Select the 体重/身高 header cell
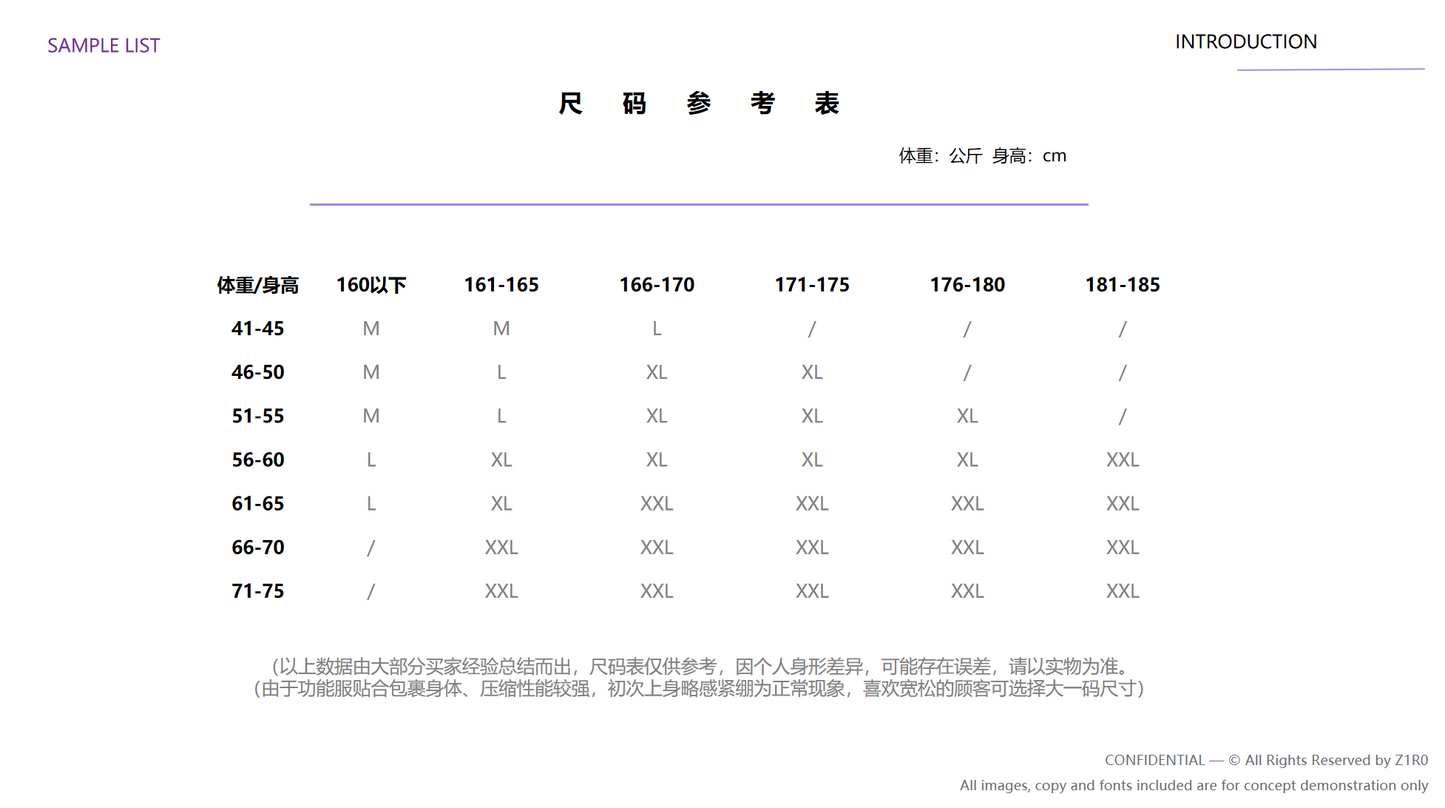This screenshot has height=808, width=1445. click(x=257, y=285)
